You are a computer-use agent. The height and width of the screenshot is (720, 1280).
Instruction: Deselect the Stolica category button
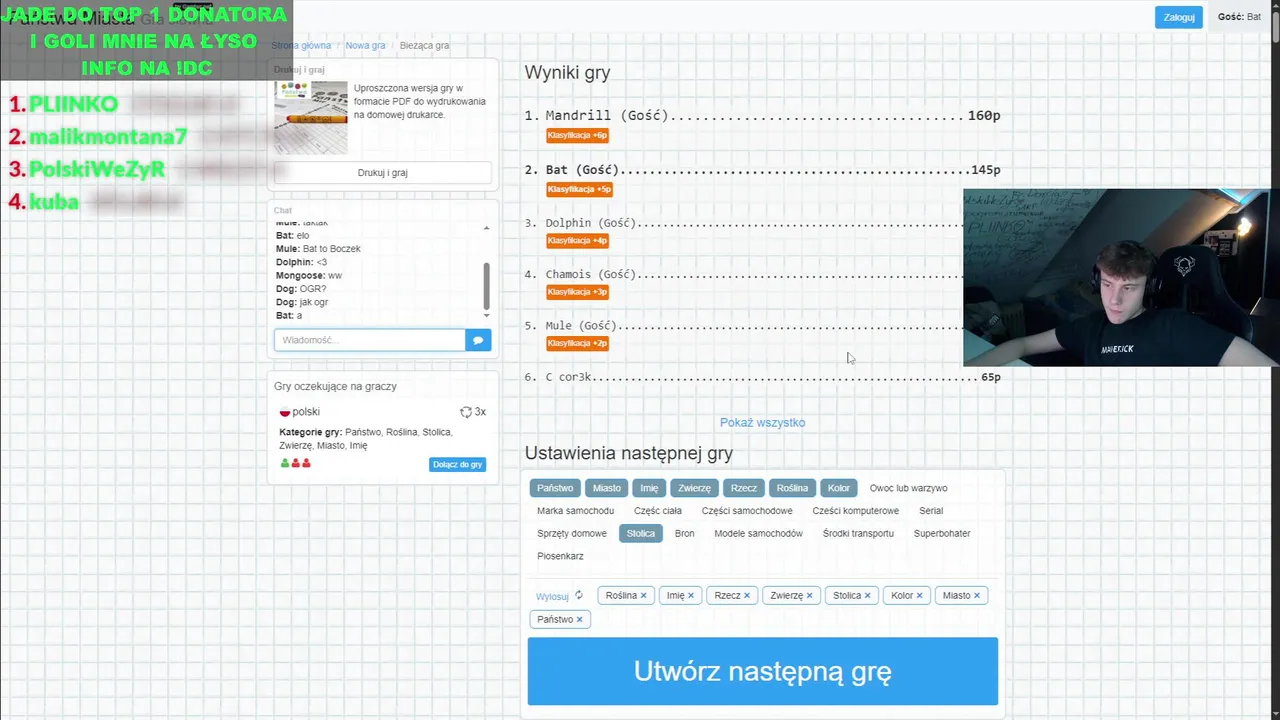pos(641,533)
